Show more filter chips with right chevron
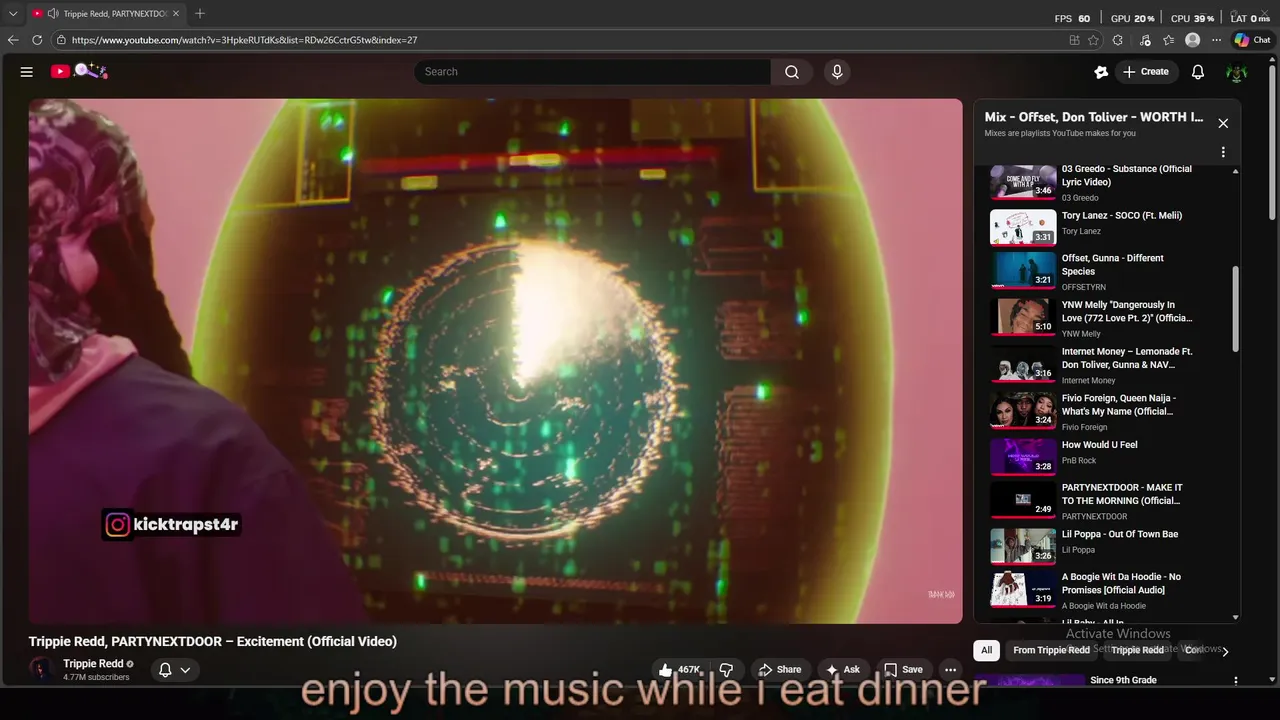The width and height of the screenshot is (1280, 720). tap(1225, 651)
